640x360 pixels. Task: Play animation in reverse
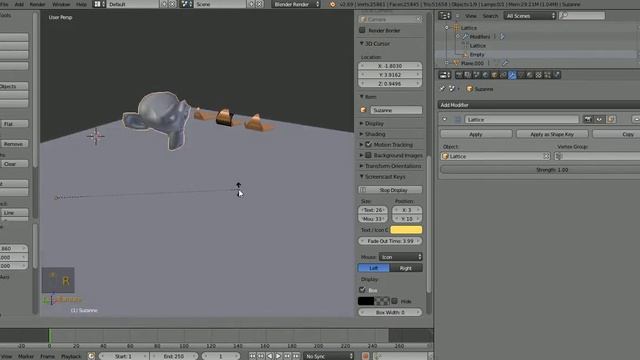(x=270, y=356)
